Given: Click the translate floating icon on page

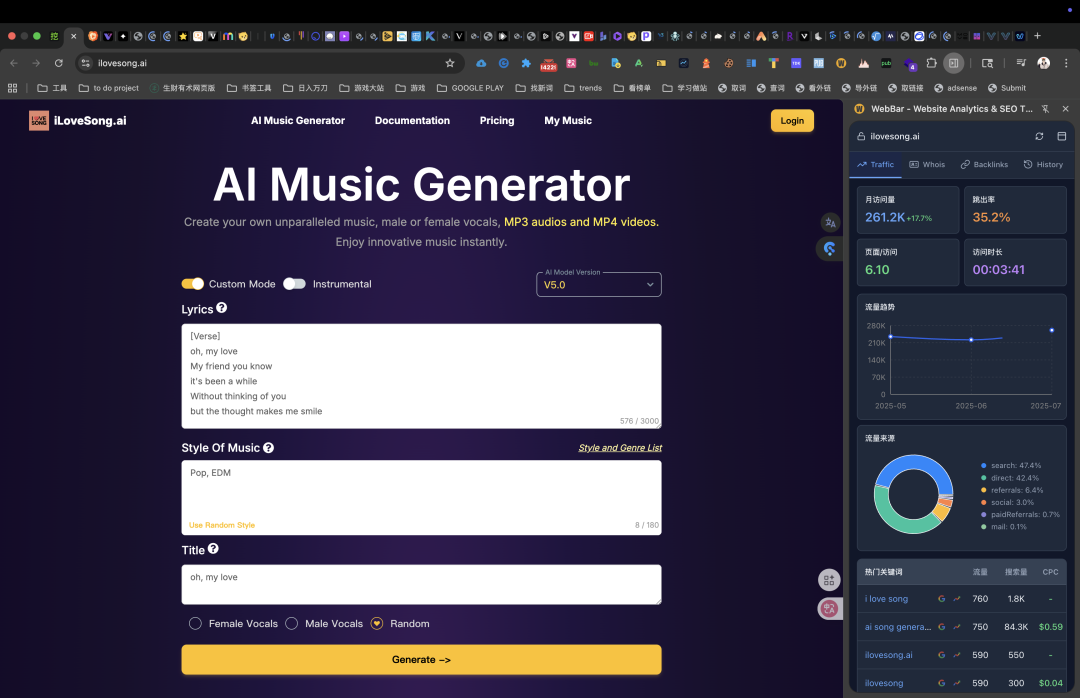Looking at the screenshot, I should tap(831, 223).
